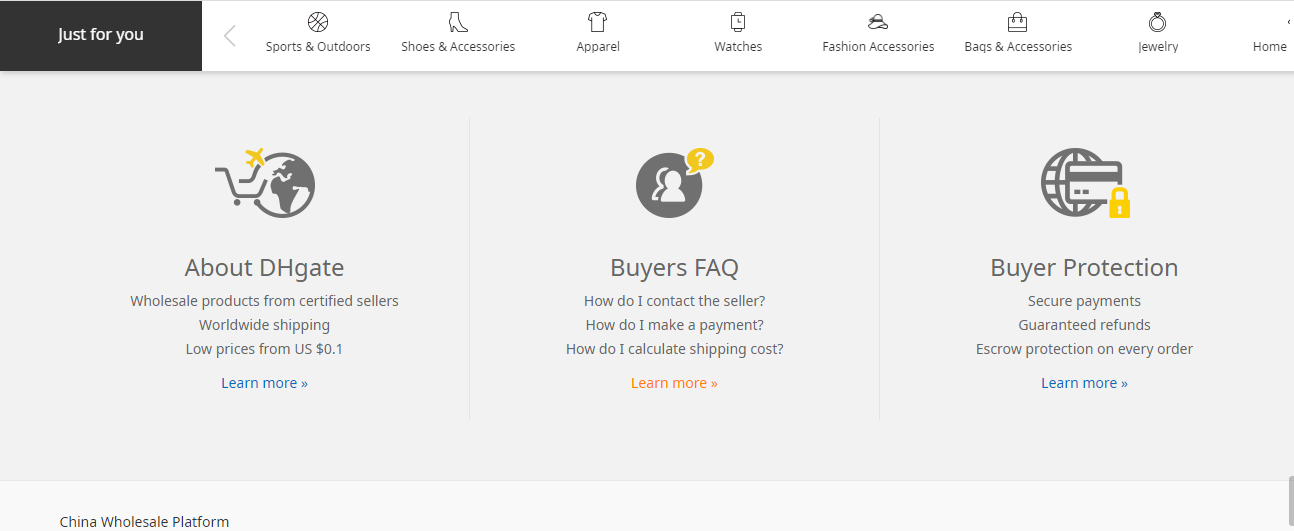
Task: Click the Buyers FAQ heading
Action: 674,268
